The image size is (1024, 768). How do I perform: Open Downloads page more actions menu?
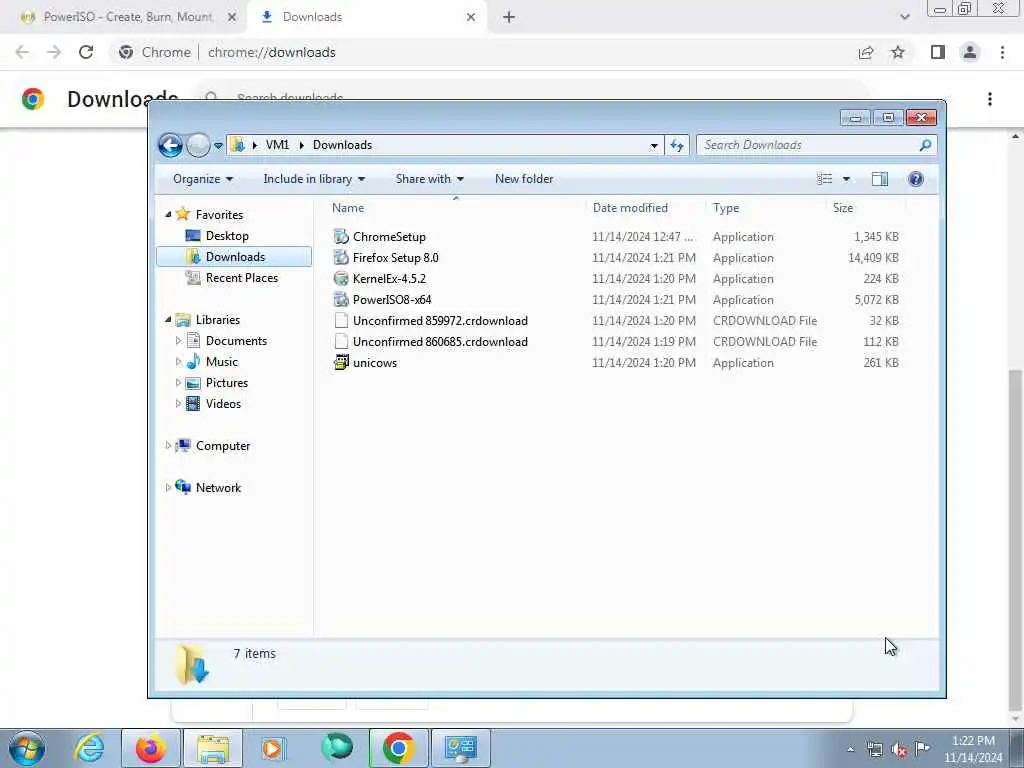[x=990, y=99]
